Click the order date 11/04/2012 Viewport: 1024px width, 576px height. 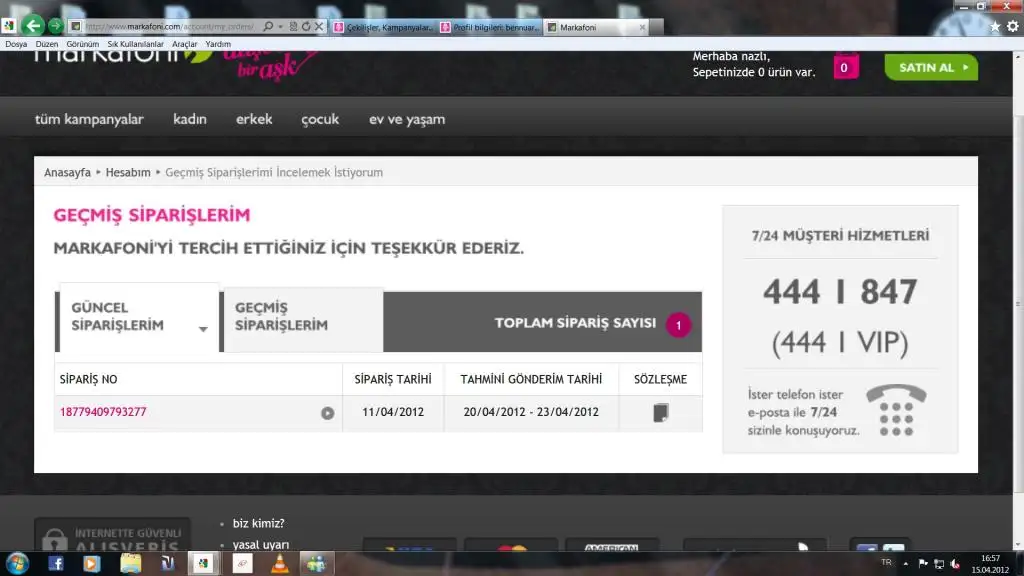pyautogui.click(x=393, y=412)
